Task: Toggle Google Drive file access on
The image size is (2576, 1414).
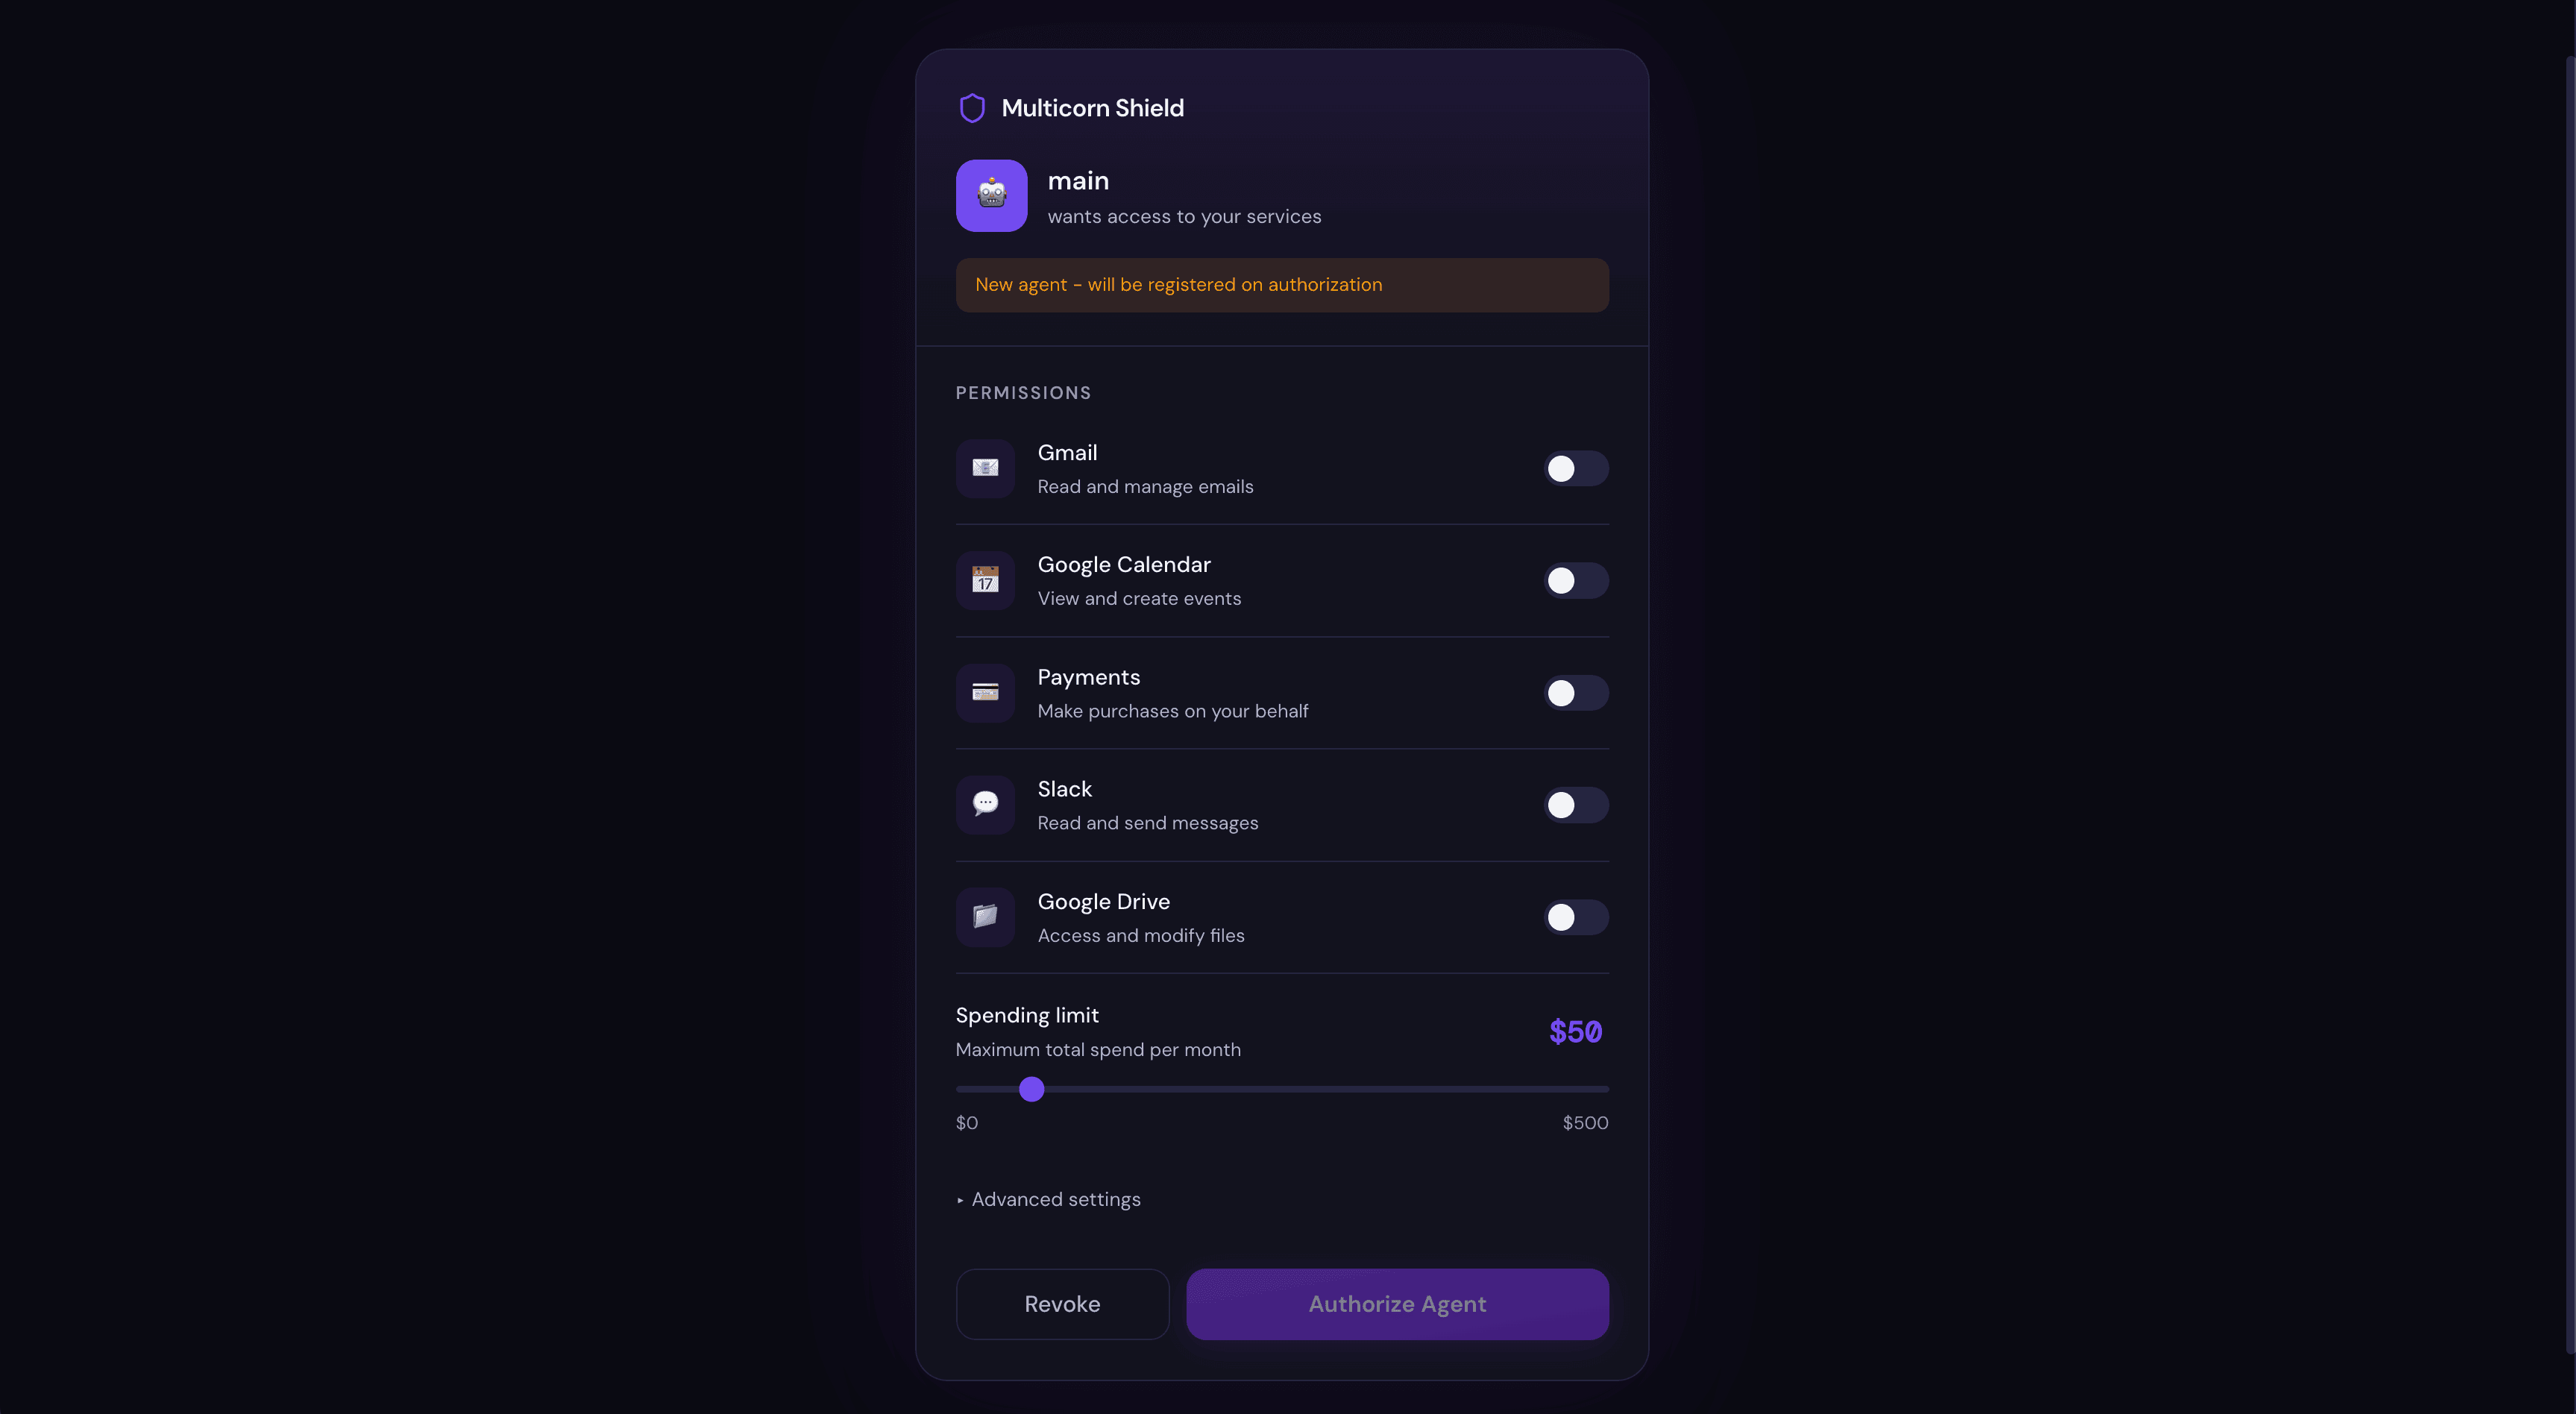Action: (1575, 917)
